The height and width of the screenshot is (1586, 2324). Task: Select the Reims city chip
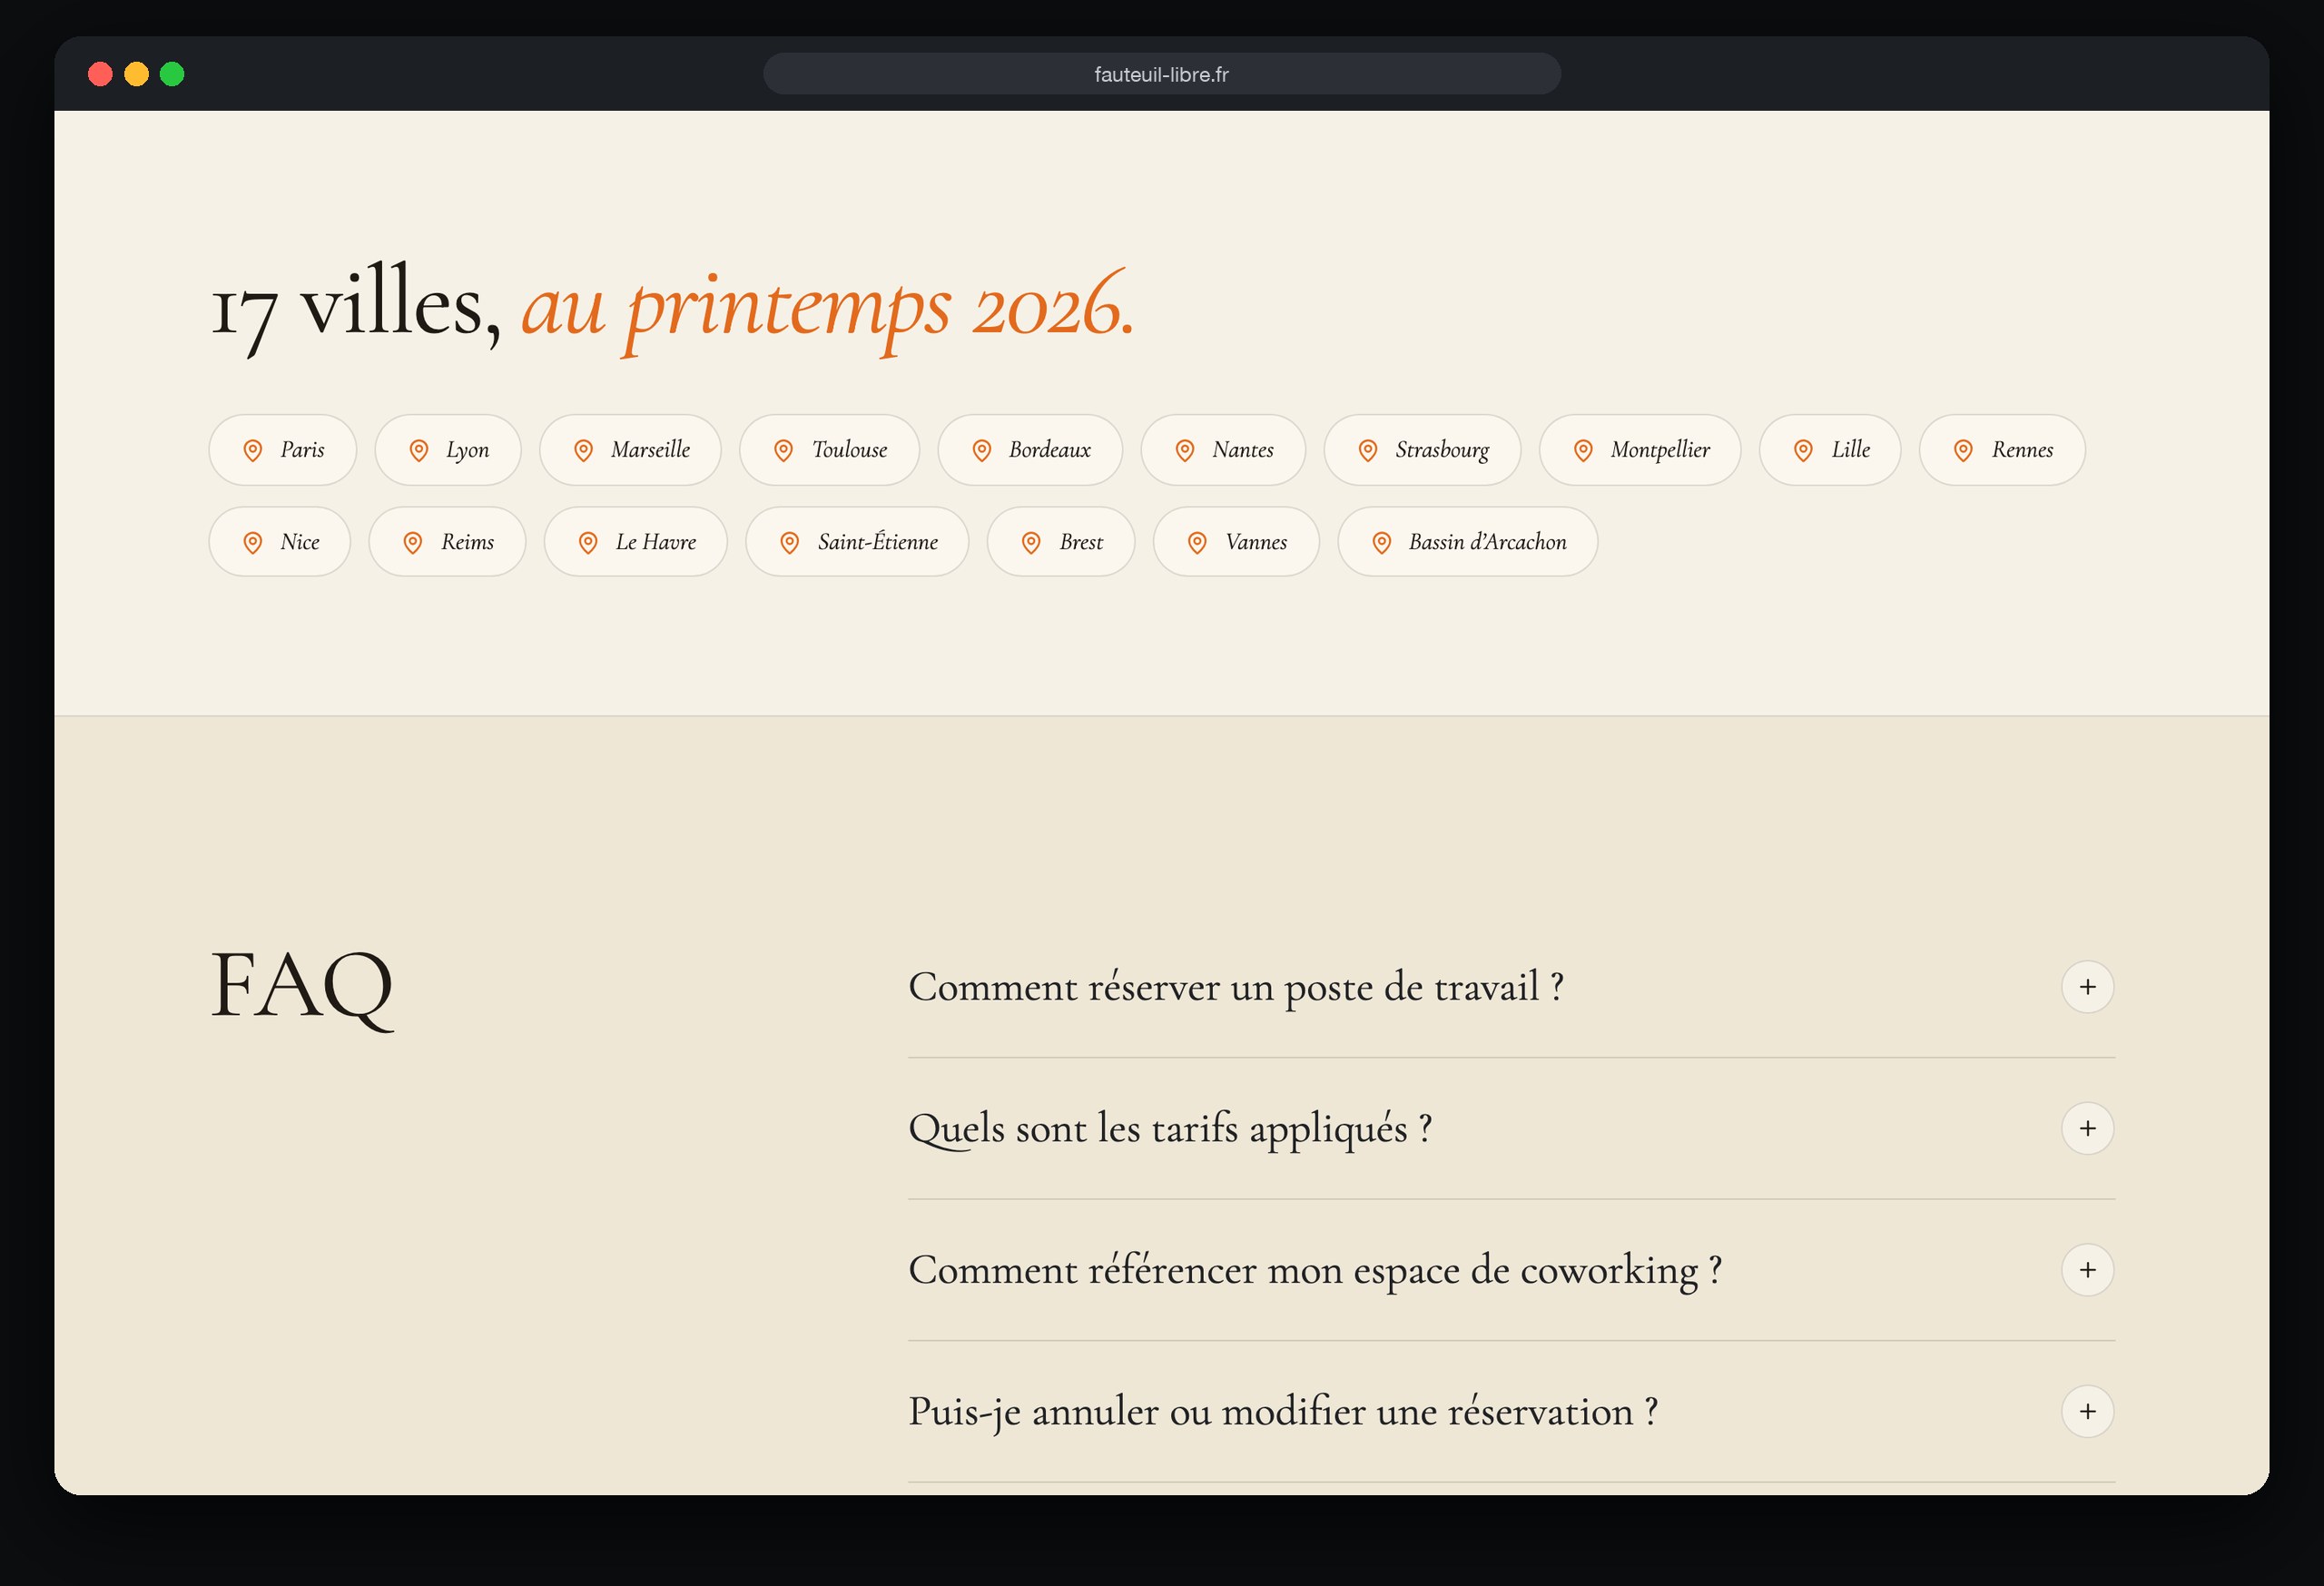pyautogui.click(x=447, y=542)
